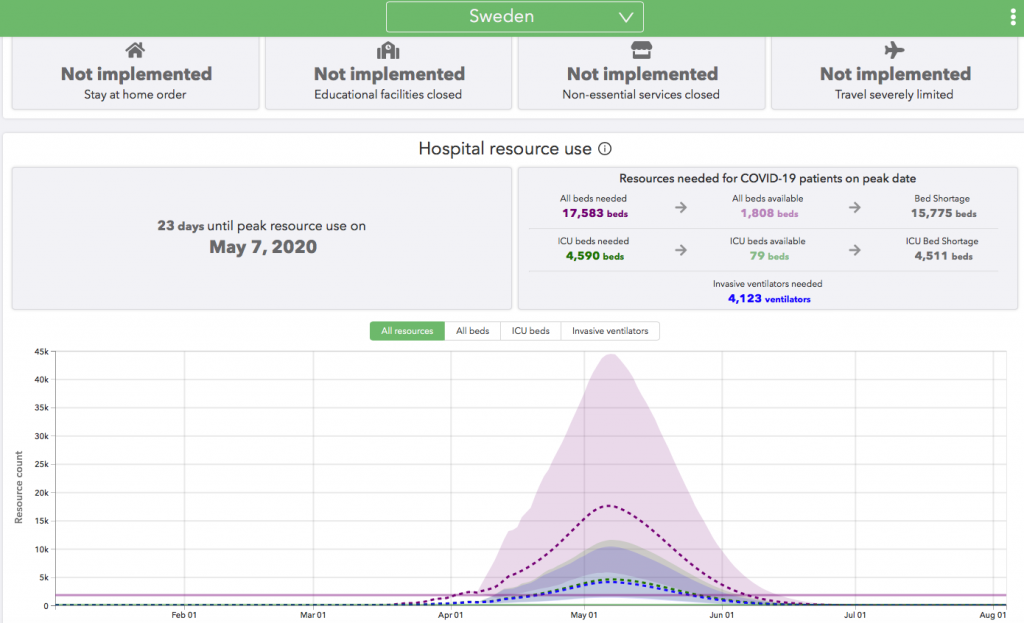Select the All resources chart tab

[407, 331]
